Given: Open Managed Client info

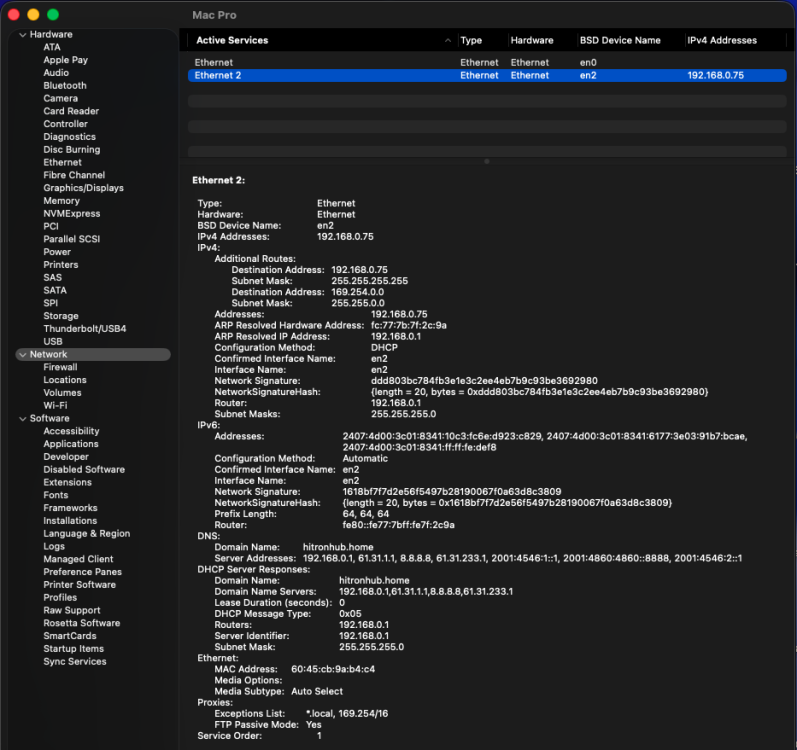Looking at the screenshot, I should click(x=78, y=559).
